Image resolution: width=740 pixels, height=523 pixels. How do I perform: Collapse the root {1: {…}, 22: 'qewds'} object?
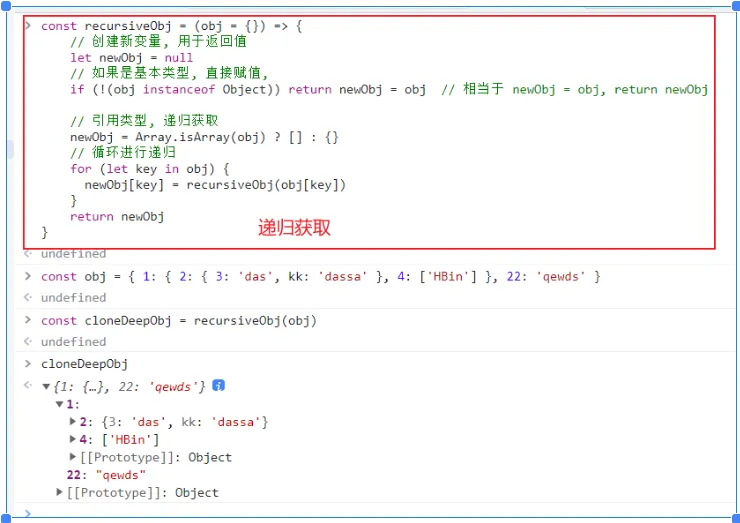tap(46, 386)
